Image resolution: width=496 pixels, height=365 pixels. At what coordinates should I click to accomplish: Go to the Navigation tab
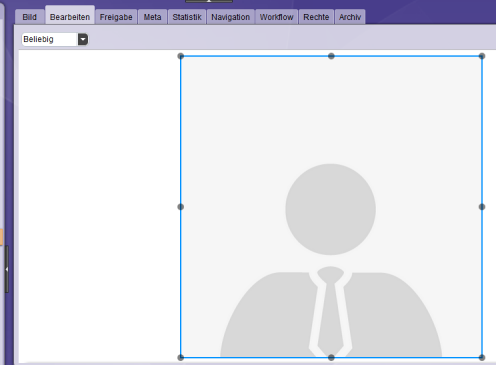click(231, 17)
